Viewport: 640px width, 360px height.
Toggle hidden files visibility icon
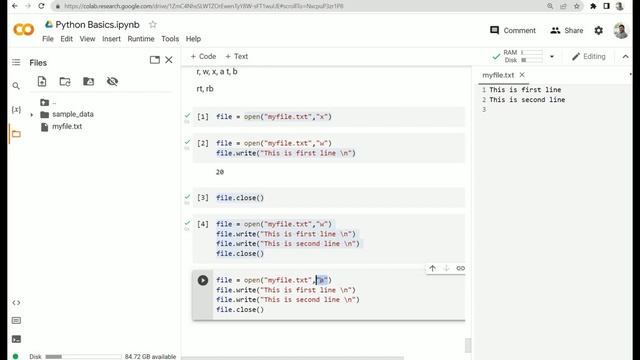coord(112,81)
